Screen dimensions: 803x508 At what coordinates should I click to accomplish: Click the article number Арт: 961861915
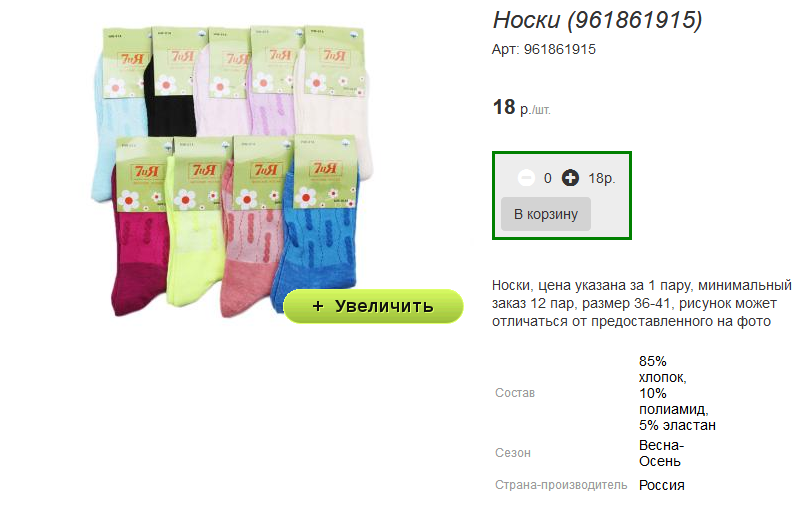pos(544,49)
